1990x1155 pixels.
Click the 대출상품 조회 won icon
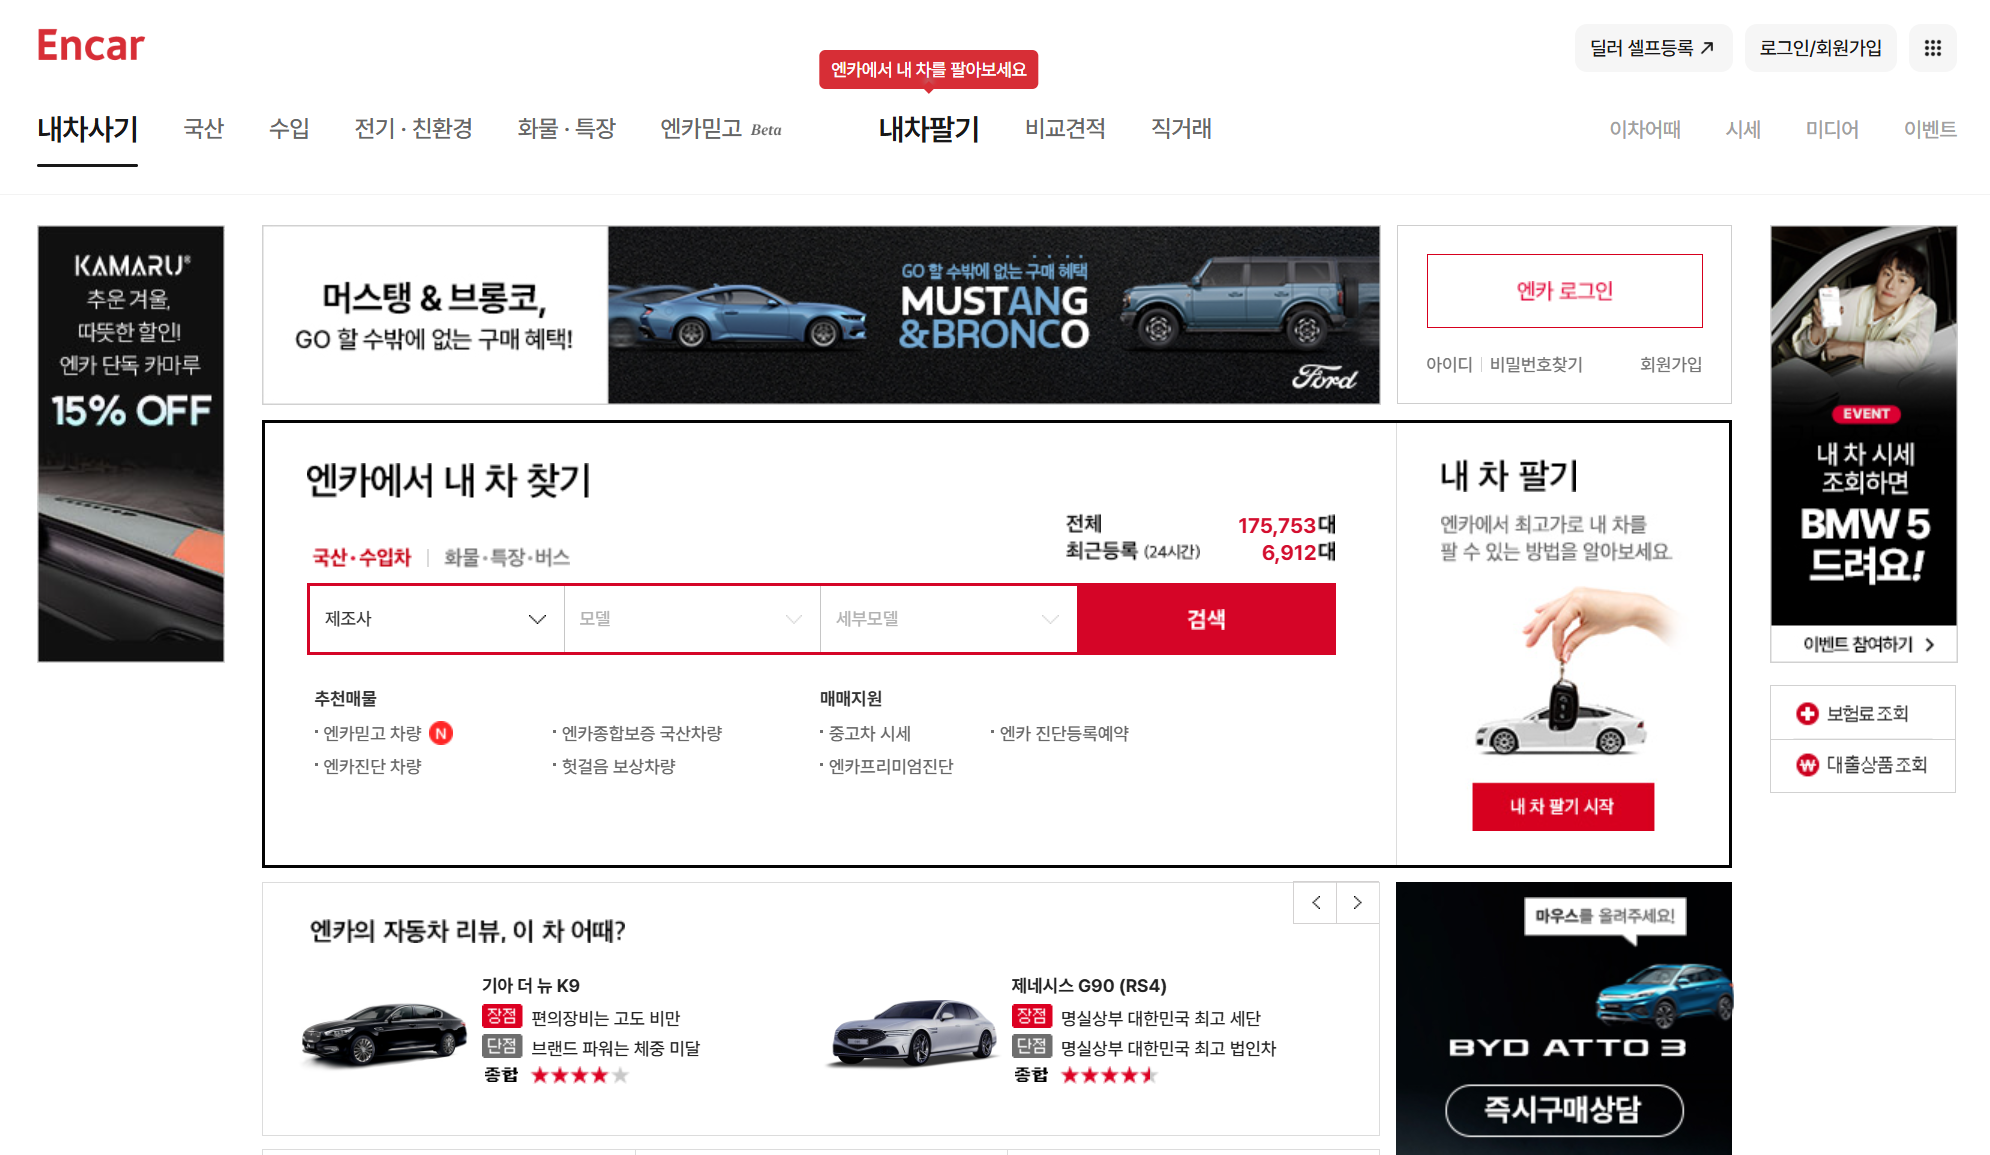[1807, 765]
